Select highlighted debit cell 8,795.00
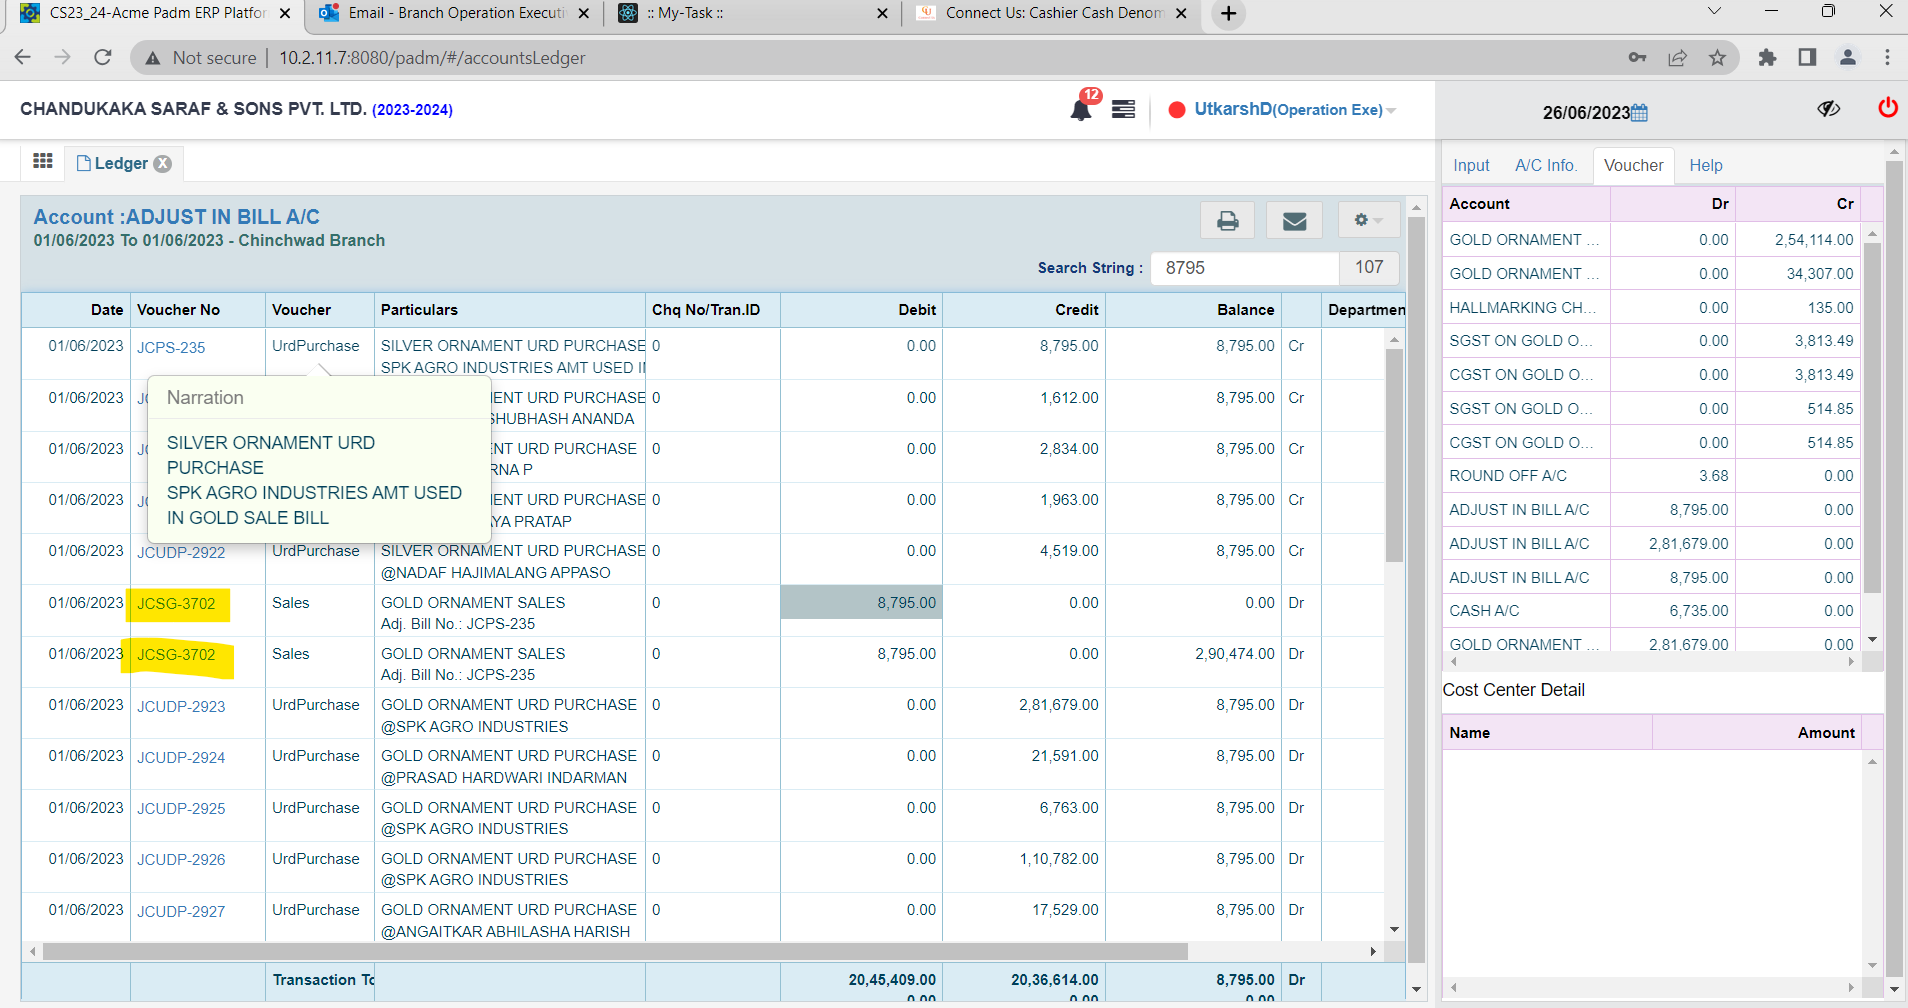Image resolution: width=1908 pixels, height=1008 pixels. coord(861,602)
